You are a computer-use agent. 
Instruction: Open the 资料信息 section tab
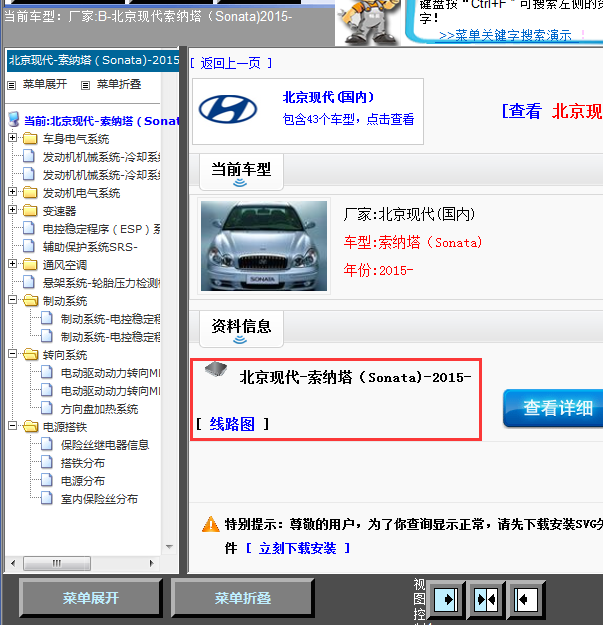click(241, 329)
